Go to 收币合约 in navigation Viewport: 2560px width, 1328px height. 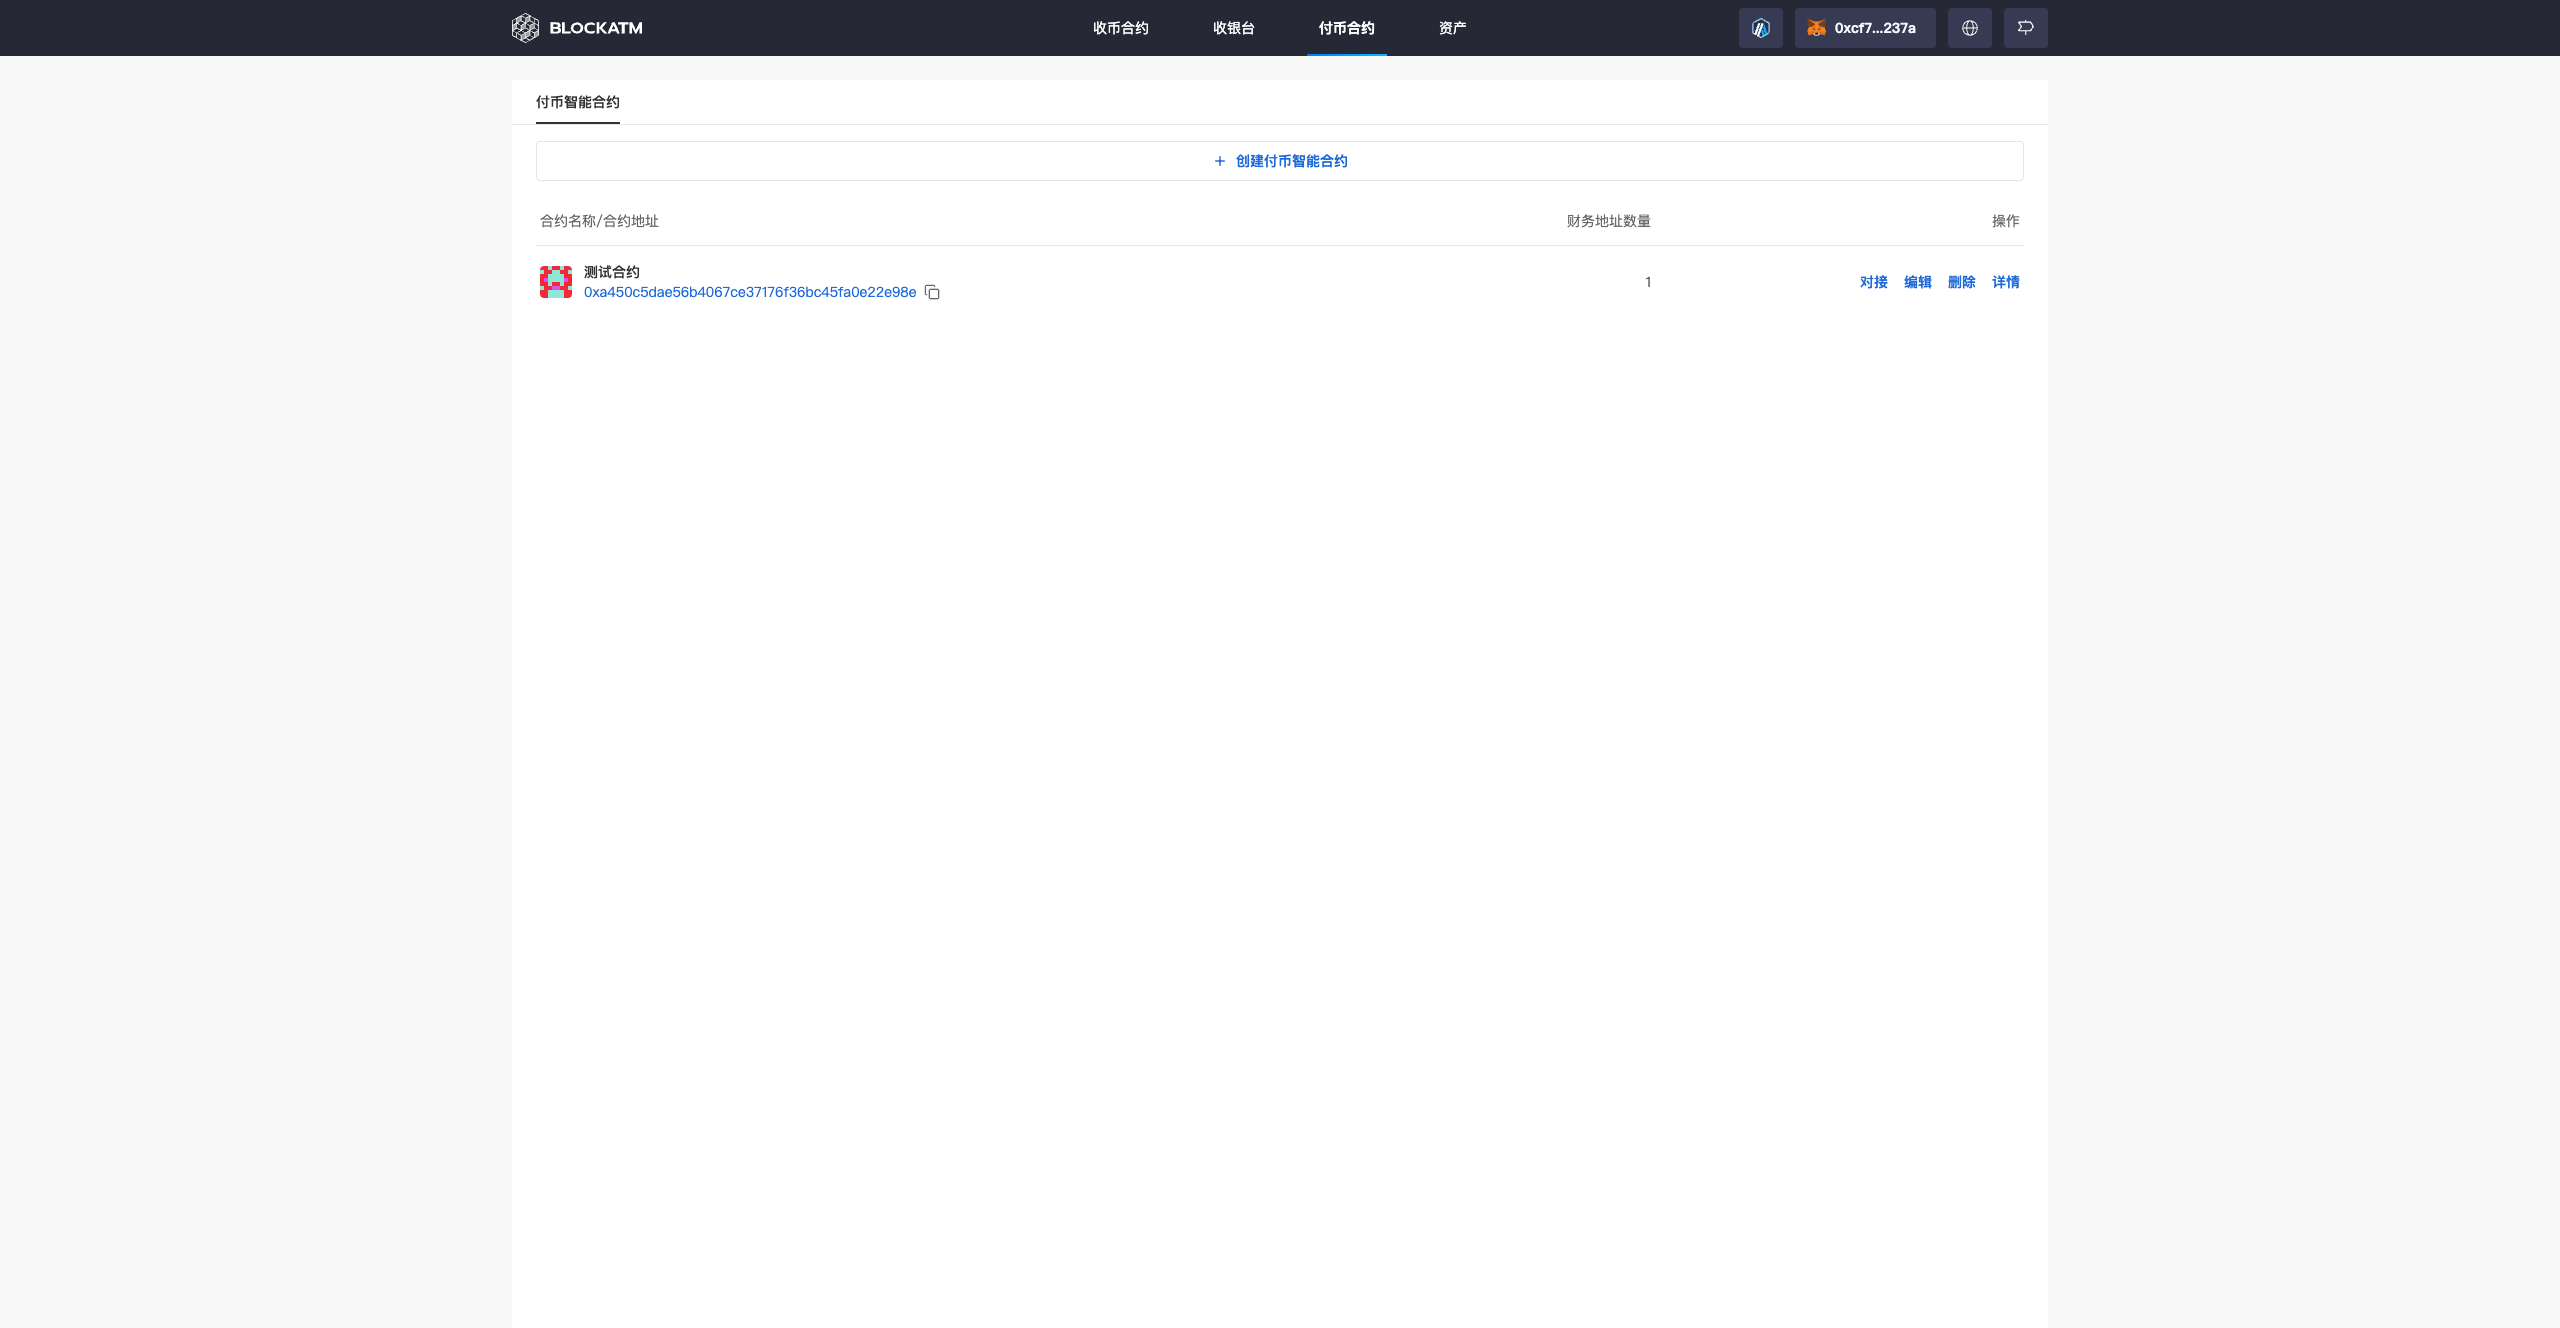coord(1120,28)
